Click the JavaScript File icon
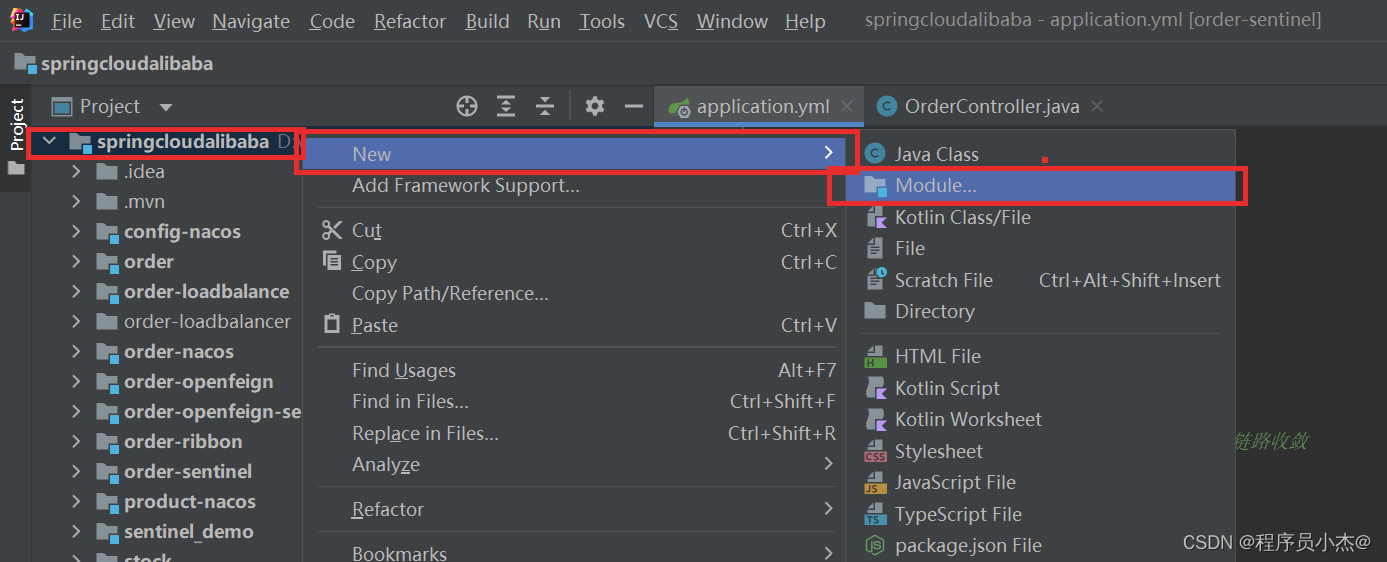 tap(876, 482)
